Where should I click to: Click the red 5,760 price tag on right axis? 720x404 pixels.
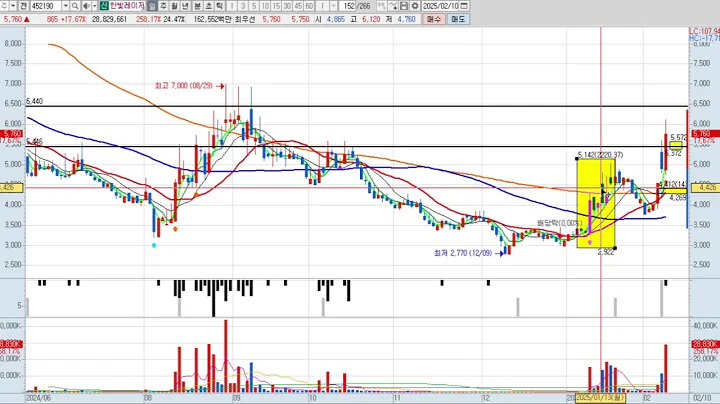(704, 134)
